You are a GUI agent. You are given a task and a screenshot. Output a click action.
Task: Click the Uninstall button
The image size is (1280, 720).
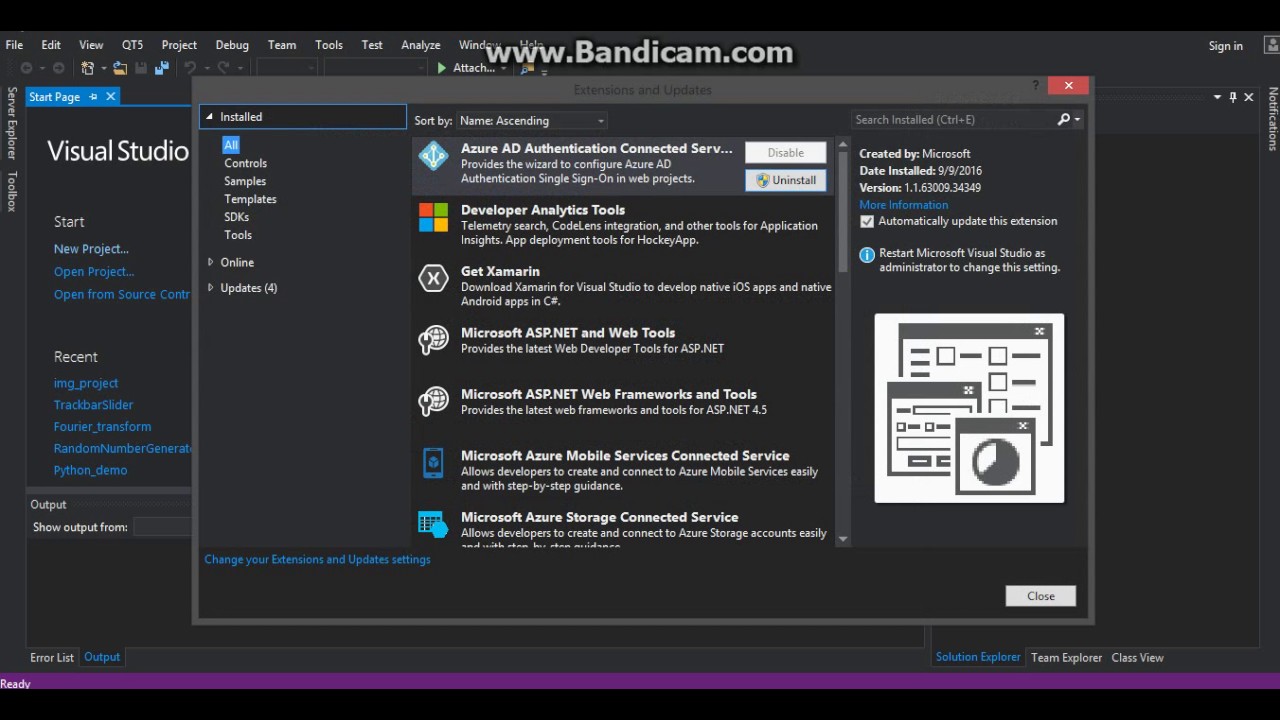[x=786, y=180]
